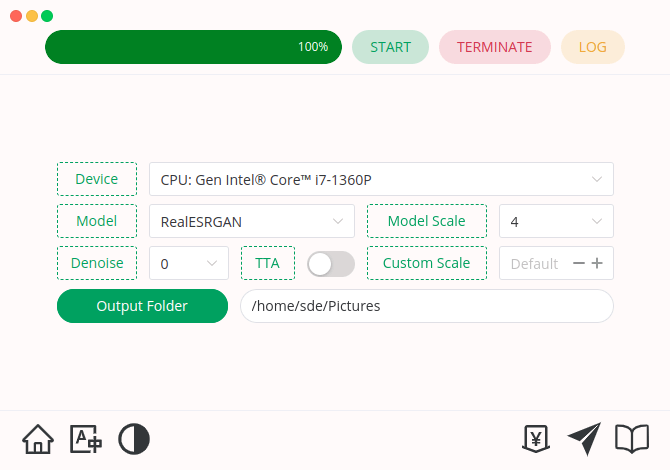
Task: Click the TERMINATE button
Action: (x=495, y=47)
